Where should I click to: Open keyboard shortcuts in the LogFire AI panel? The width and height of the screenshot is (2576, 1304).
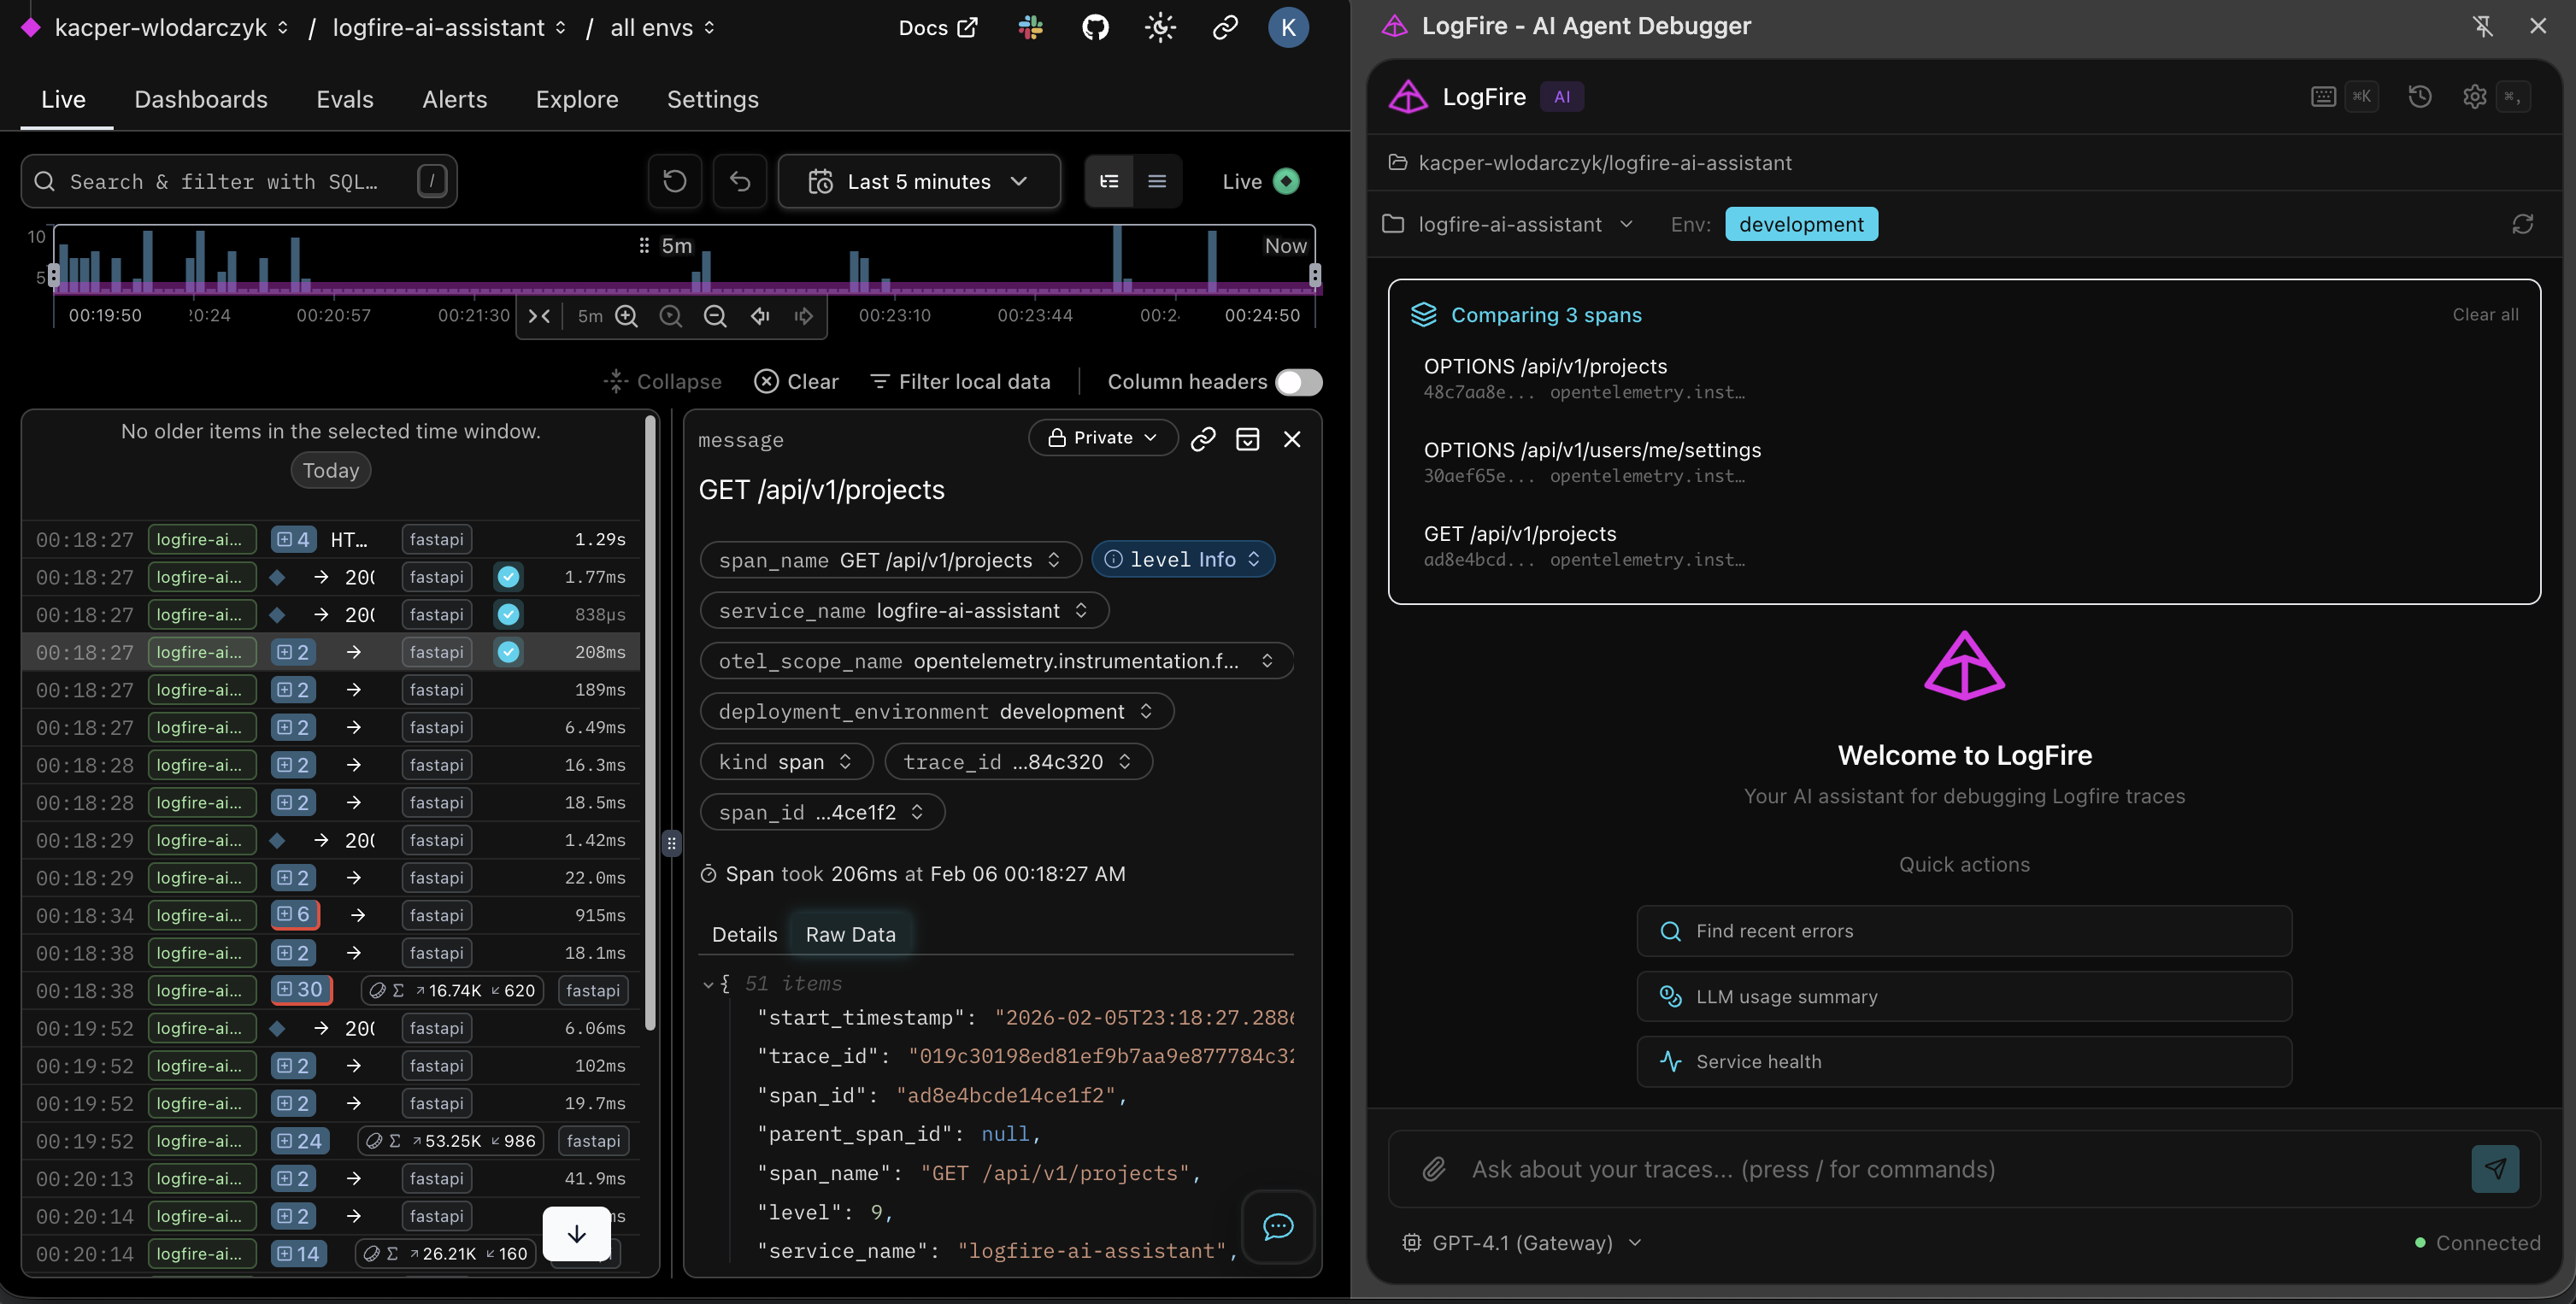pos(2322,96)
